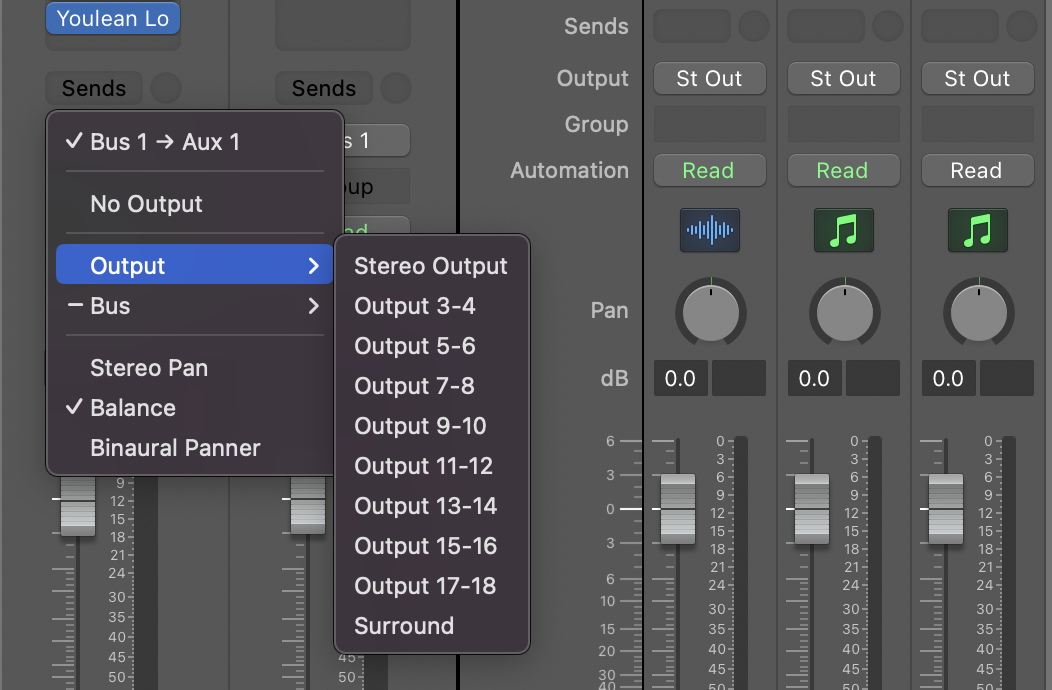The image size is (1052, 690).
Task: Click the volume fader on rightmost strip
Action: coord(946,509)
